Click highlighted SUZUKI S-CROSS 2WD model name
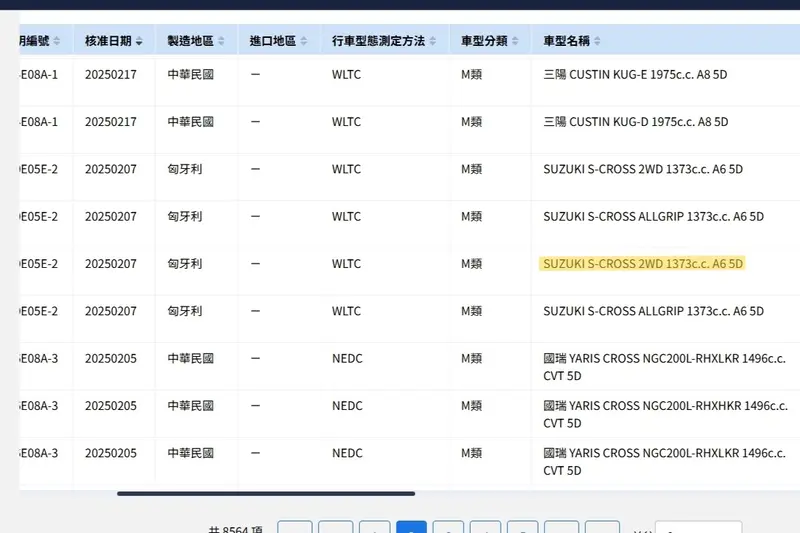The width and height of the screenshot is (800, 533). pos(643,264)
